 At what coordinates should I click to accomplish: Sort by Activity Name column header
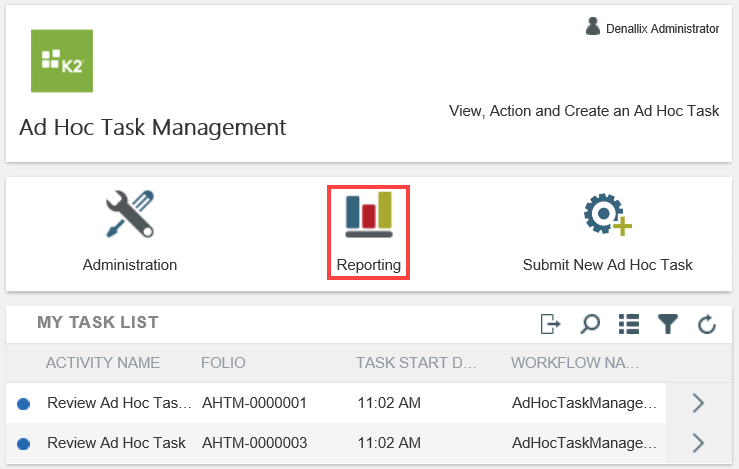tap(102, 362)
